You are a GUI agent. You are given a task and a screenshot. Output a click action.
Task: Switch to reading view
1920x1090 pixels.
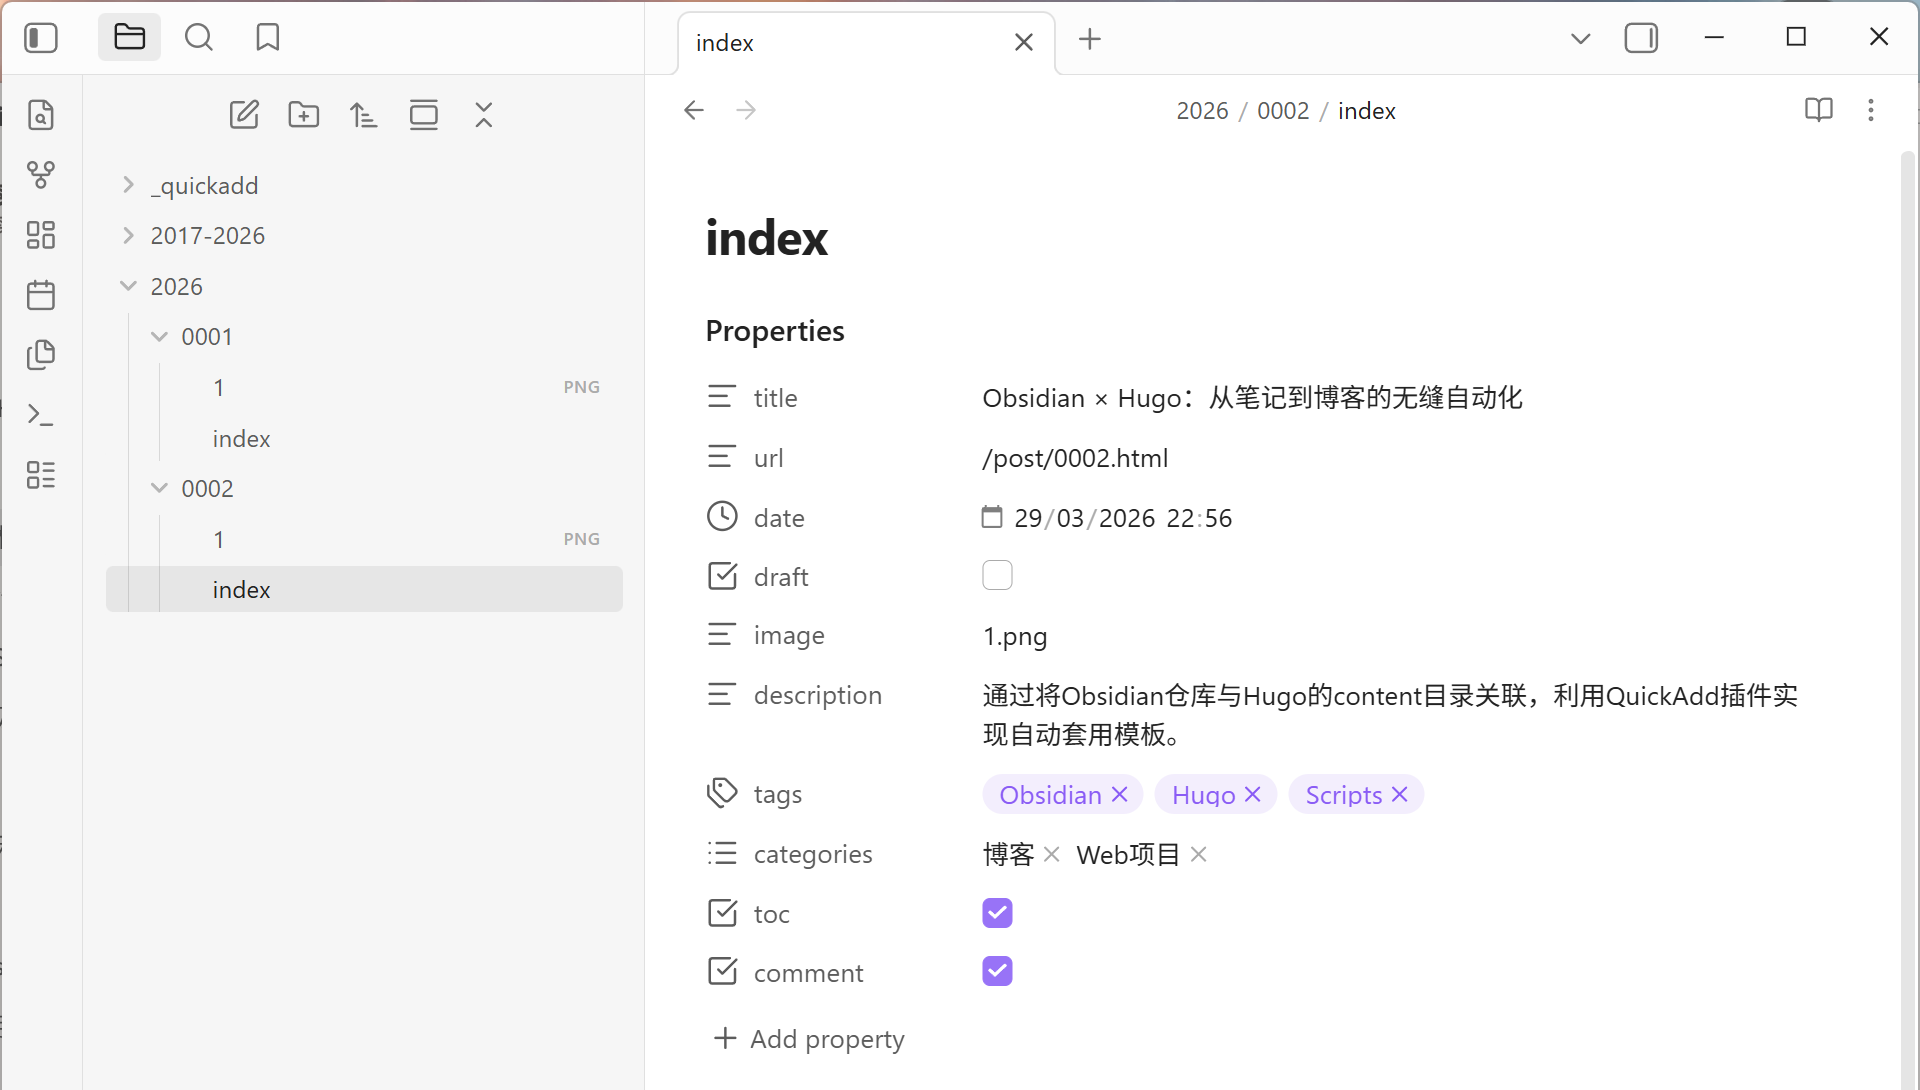click(x=1818, y=110)
